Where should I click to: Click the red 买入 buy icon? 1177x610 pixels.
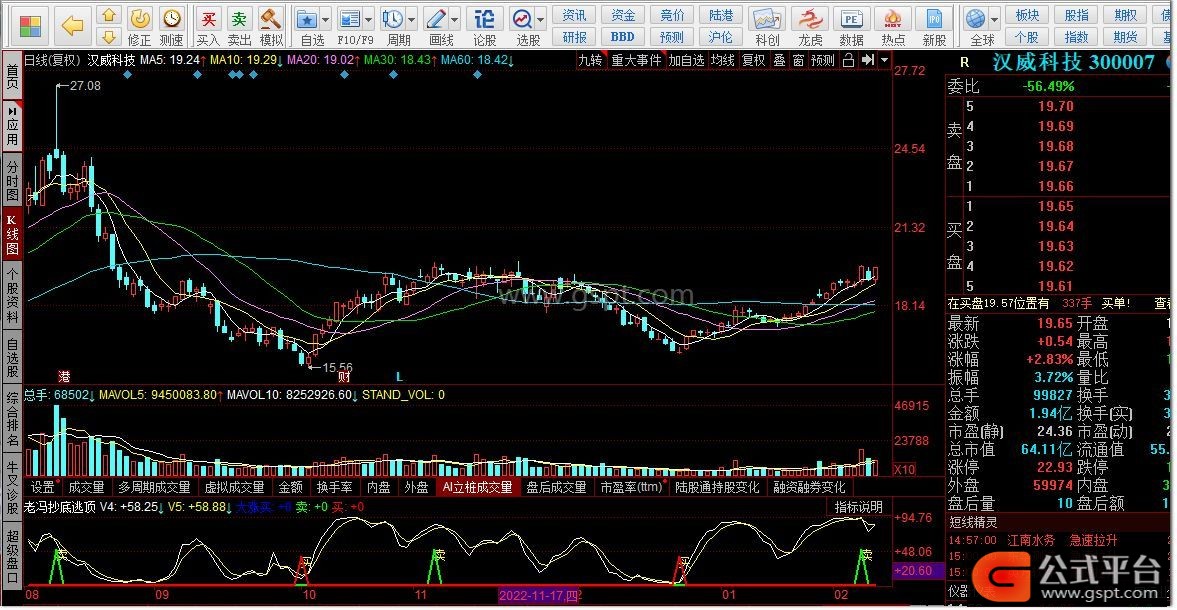(208, 19)
